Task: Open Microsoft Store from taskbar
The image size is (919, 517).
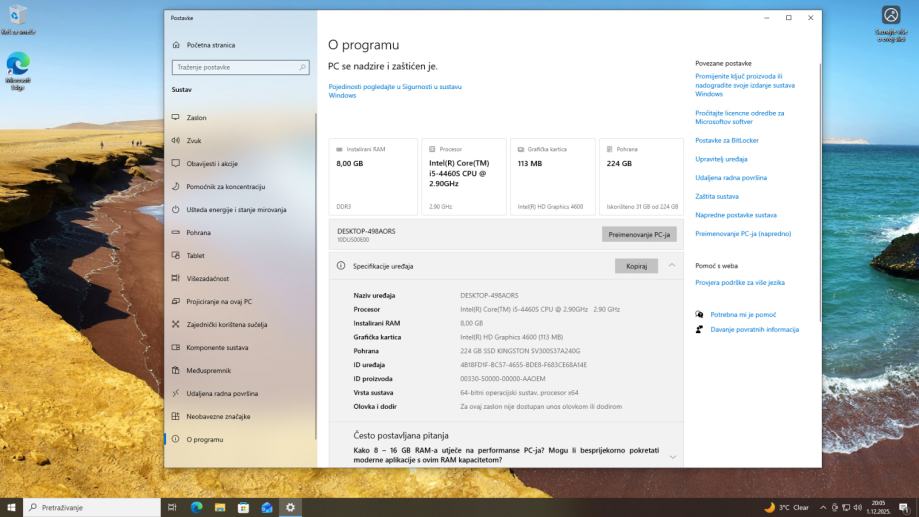Action: (243, 508)
